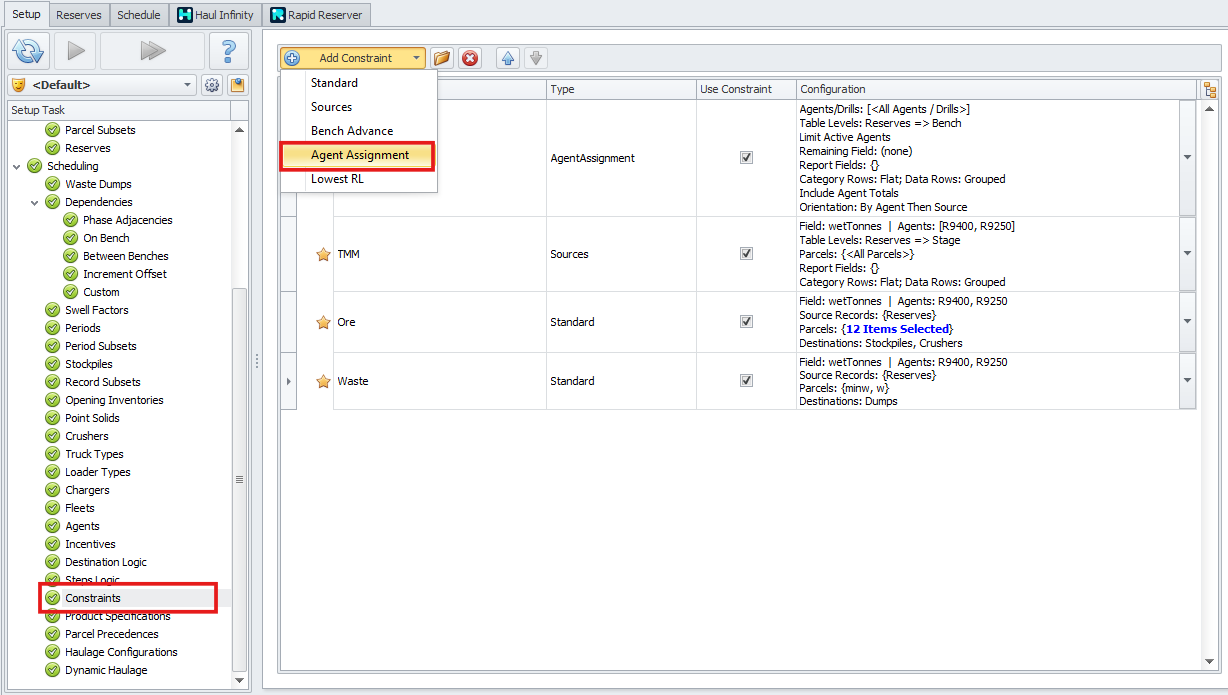Switch to the Haul Infinity tab
1228x695 pixels.
[215, 15]
